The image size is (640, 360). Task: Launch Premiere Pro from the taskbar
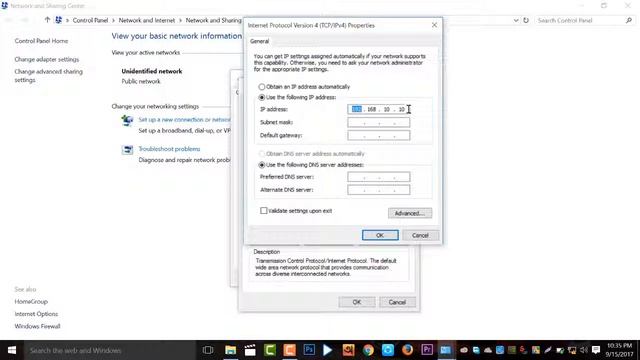click(x=427, y=350)
